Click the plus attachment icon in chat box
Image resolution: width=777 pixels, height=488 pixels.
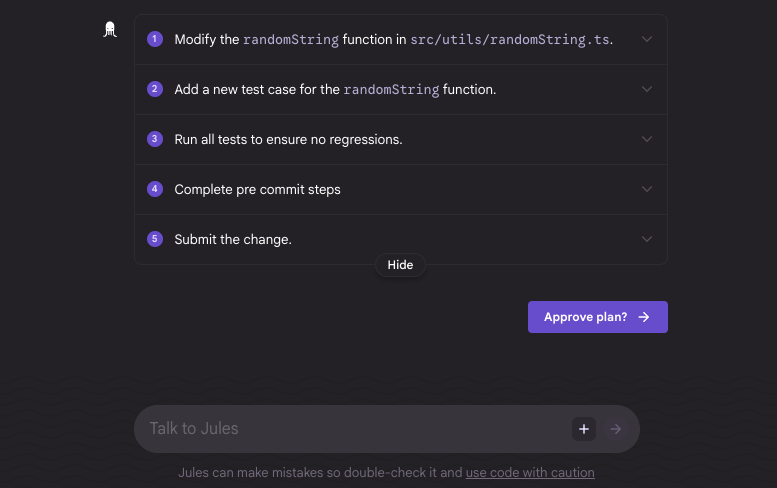[x=584, y=429]
